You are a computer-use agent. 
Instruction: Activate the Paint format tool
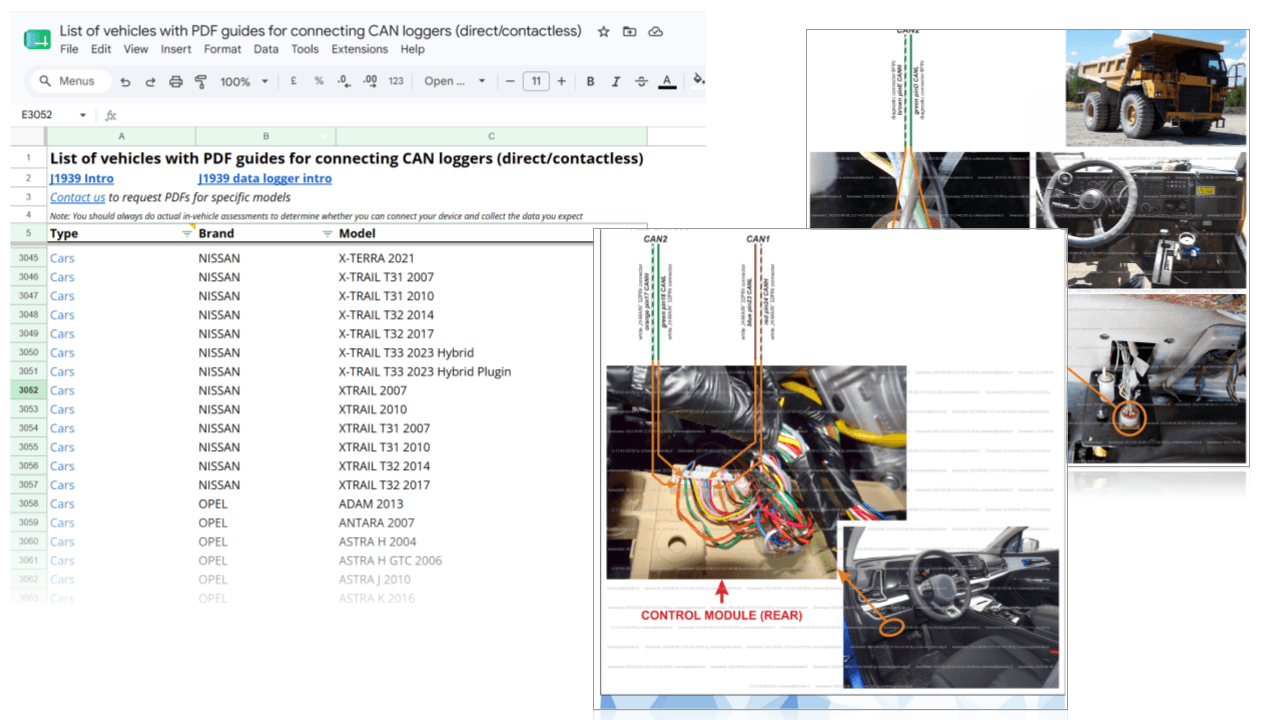pos(200,82)
